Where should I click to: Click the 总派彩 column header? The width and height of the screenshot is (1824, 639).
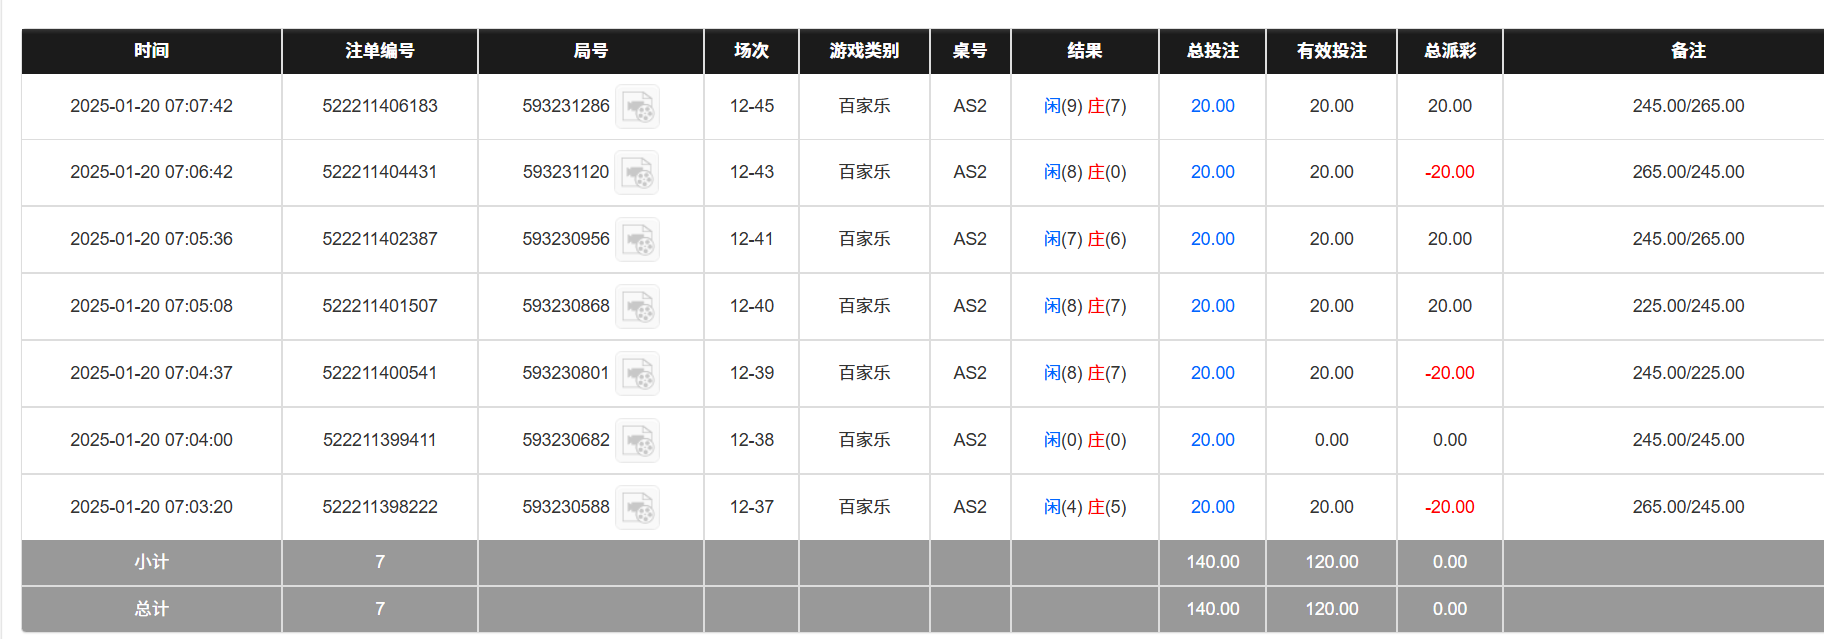(x=1449, y=51)
